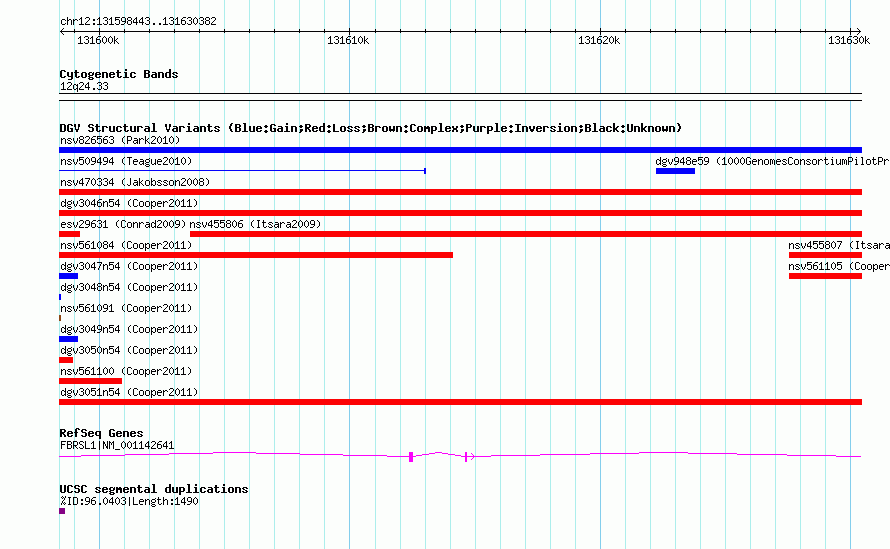The image size is (890, 549).
Task: Click the FBRSL1 exon with the strand arrow
Action: coord(468,456)
